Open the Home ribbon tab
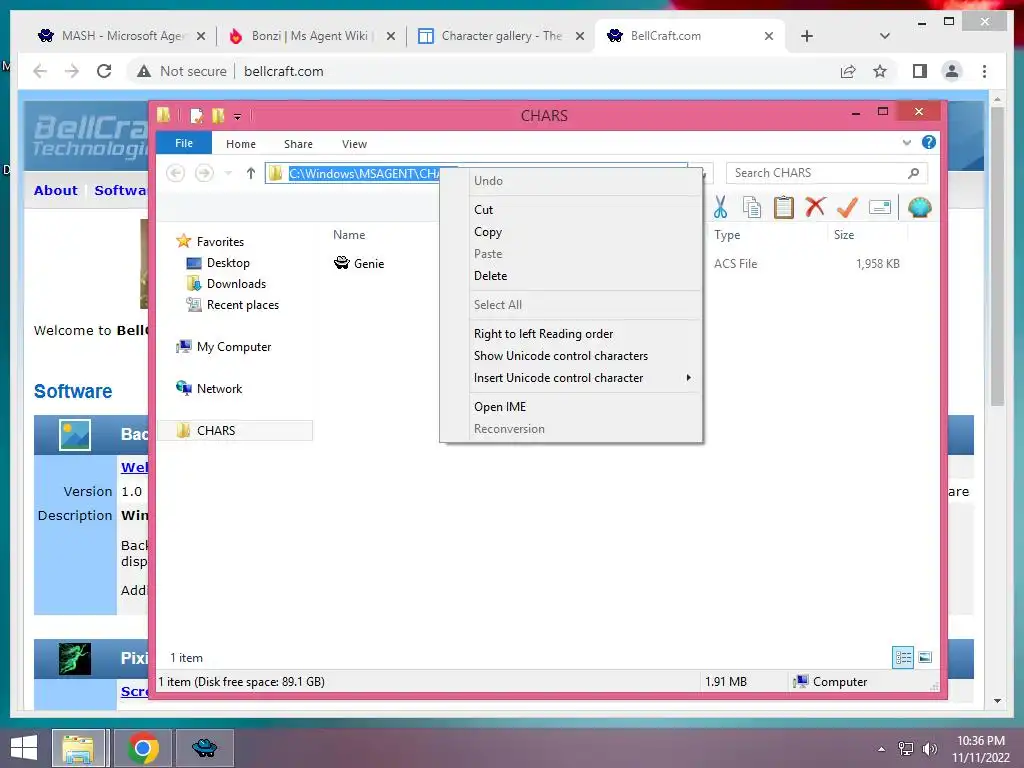This screenshot has width=1024, height=768. coord(240,144)
